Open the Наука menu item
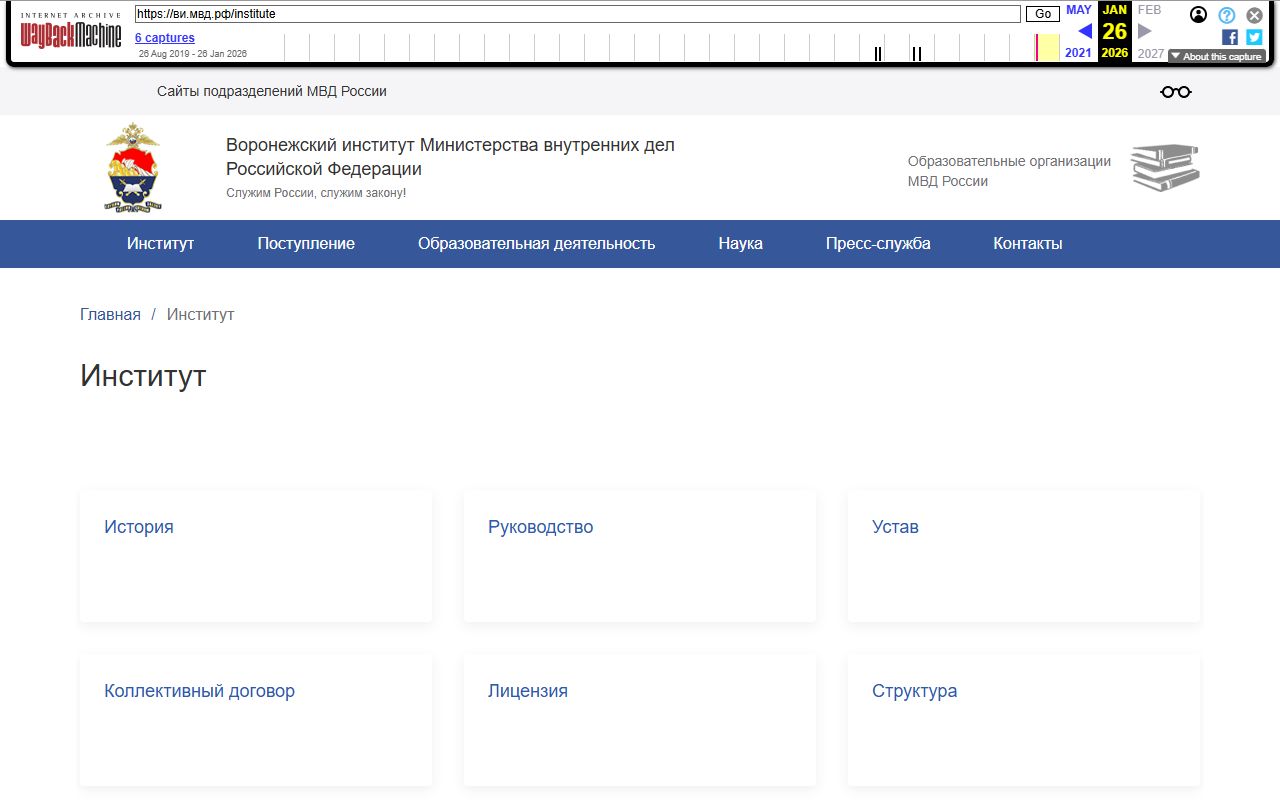Viewport: 1280px width, 800px height. point(740,244)
